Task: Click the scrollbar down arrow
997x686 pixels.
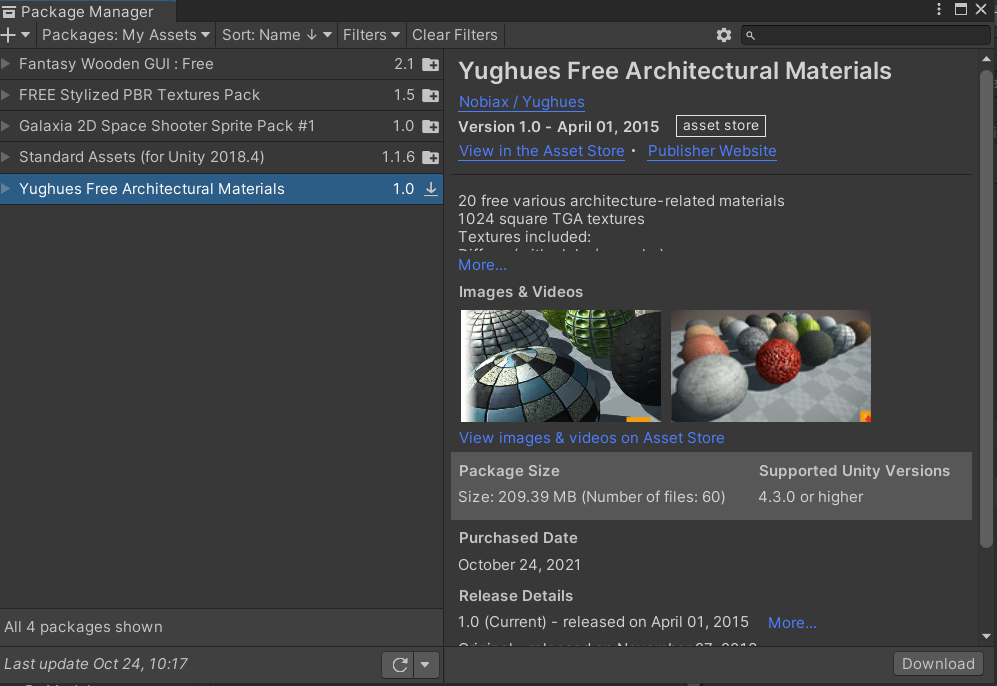Action: 986,636
